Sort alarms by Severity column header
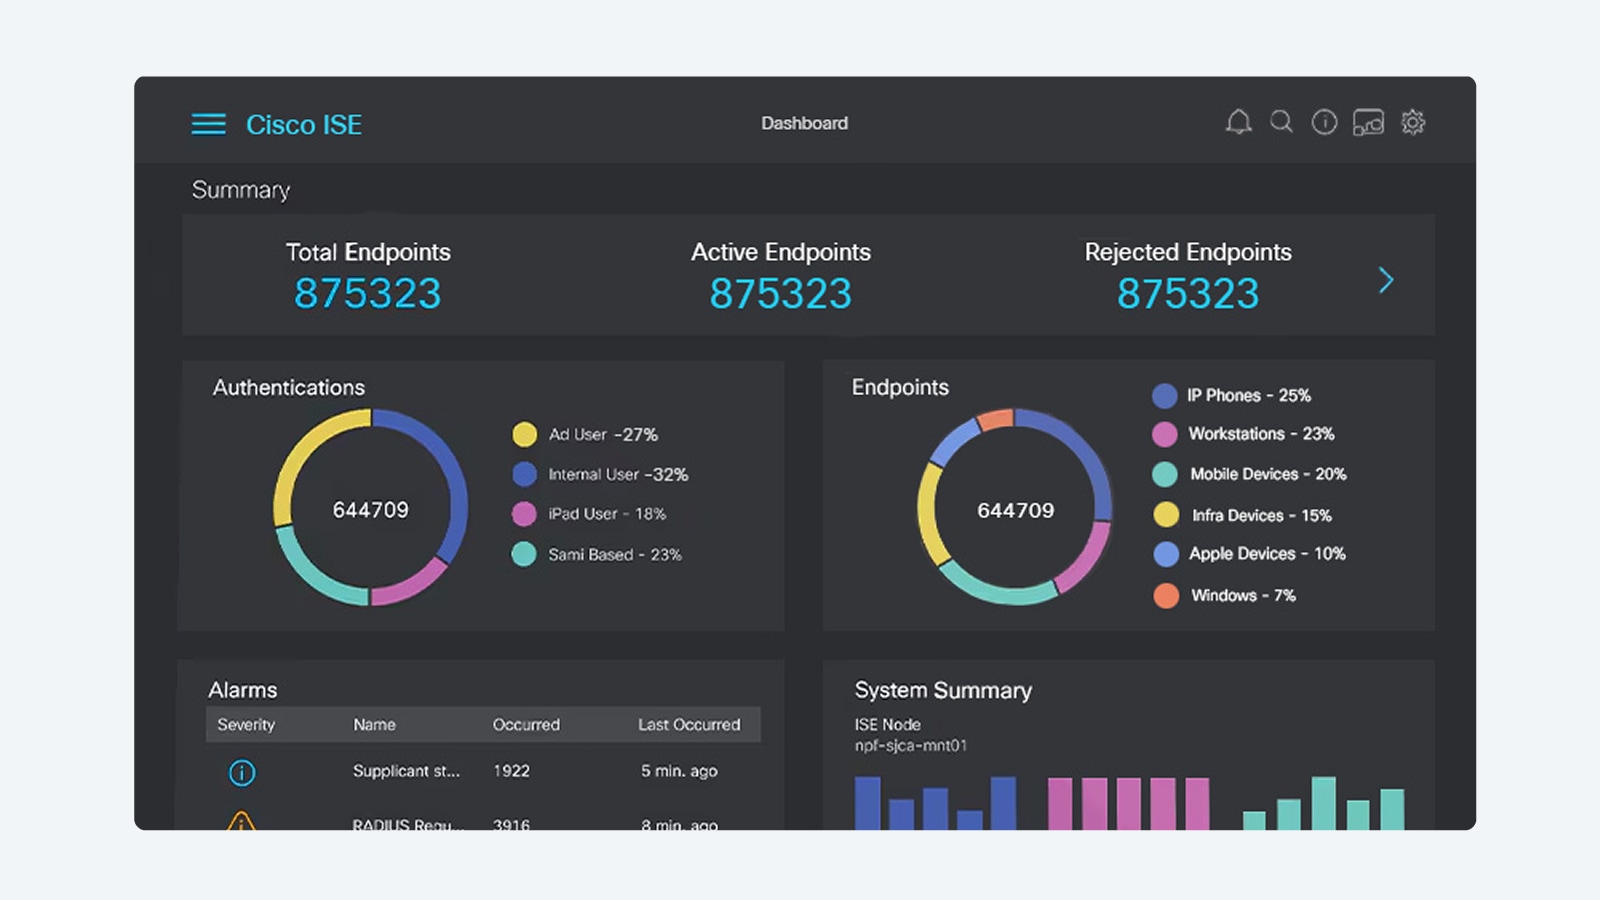1600x900 pixels. (x=246, y=725)
